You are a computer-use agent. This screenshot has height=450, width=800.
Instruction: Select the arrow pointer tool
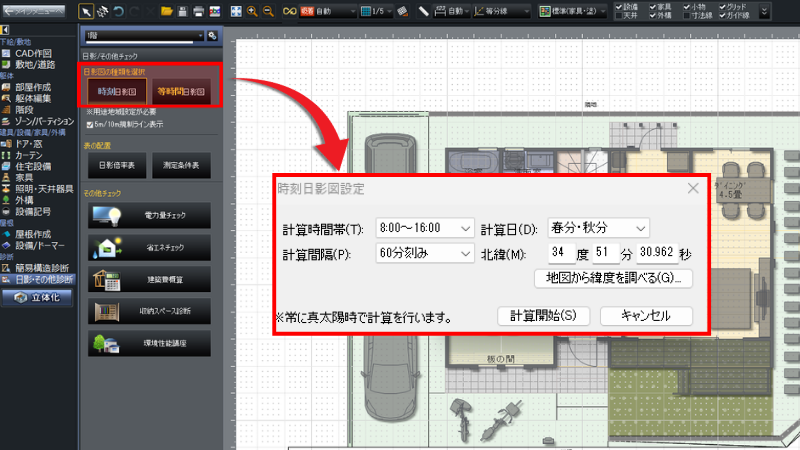click(86, 11)
